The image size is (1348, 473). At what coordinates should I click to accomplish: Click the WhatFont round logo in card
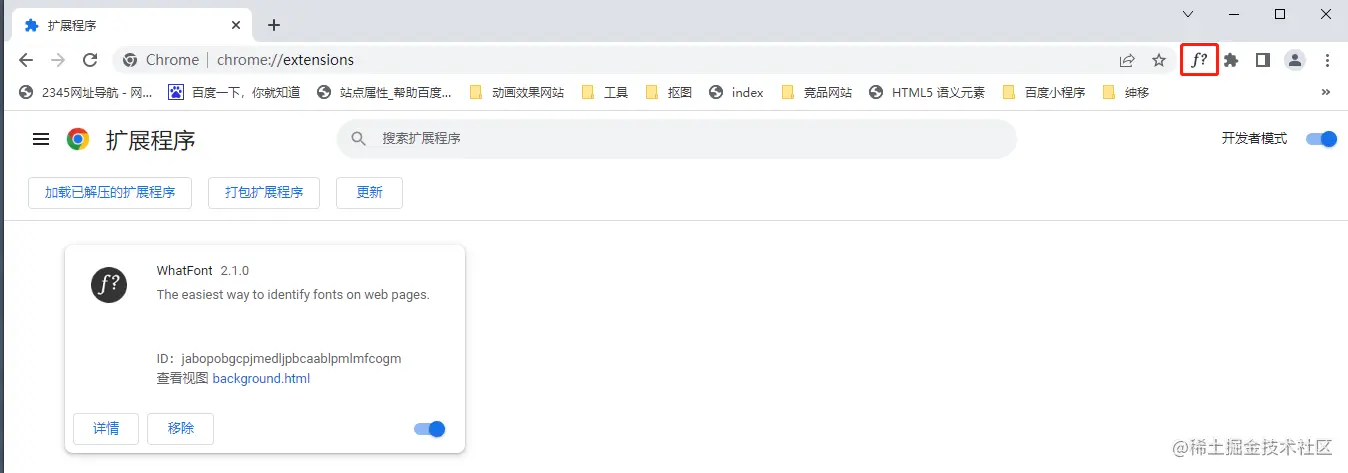coord(109,285)
